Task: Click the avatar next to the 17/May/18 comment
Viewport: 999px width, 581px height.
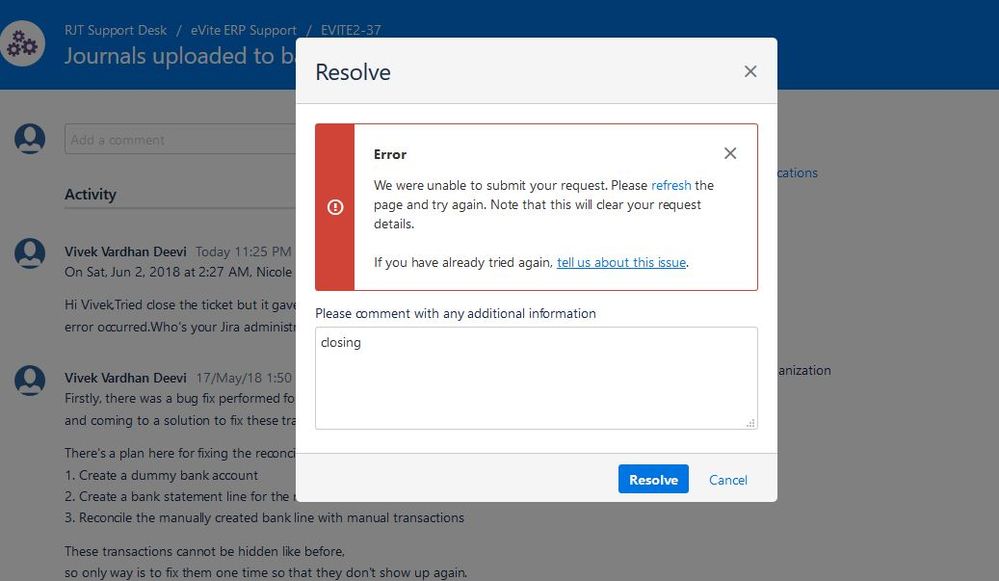Action: coord(29,380)
